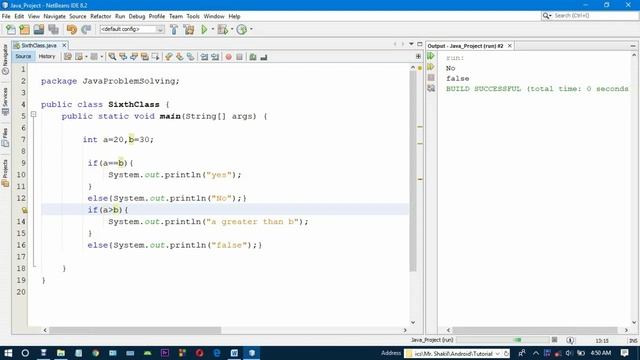
Task: Click the New File toolbar icon
Action: coord(11,29)
